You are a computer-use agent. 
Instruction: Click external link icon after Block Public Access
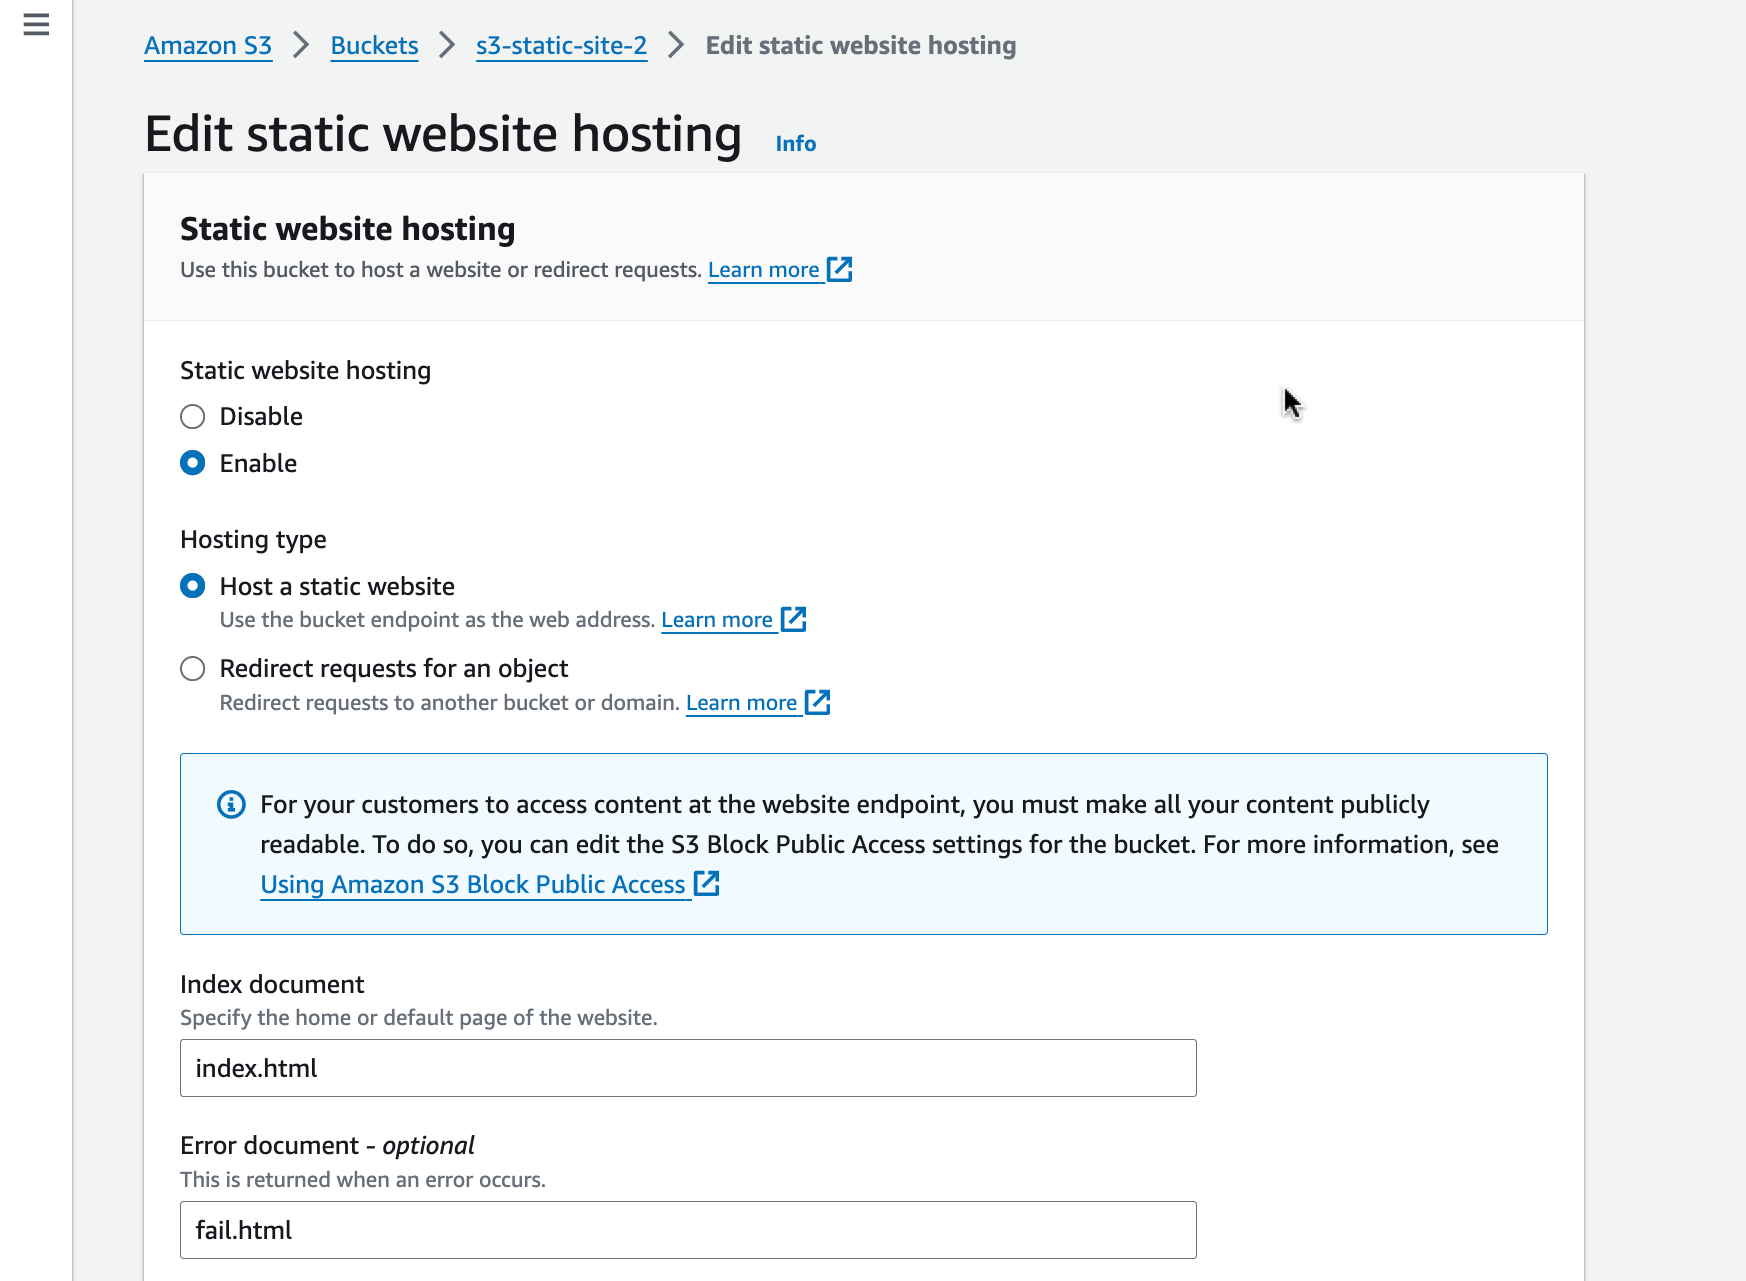point(707,884)
